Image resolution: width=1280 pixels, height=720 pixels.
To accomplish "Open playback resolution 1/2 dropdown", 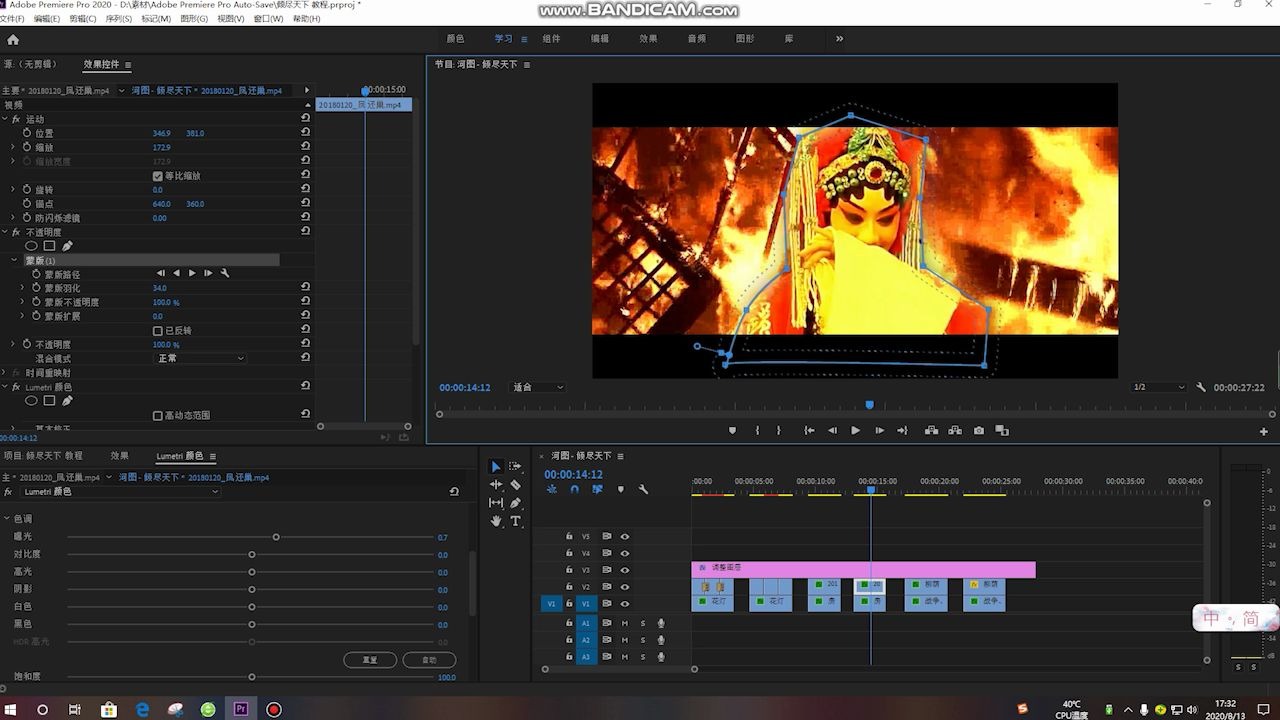I will (1158, 387).
